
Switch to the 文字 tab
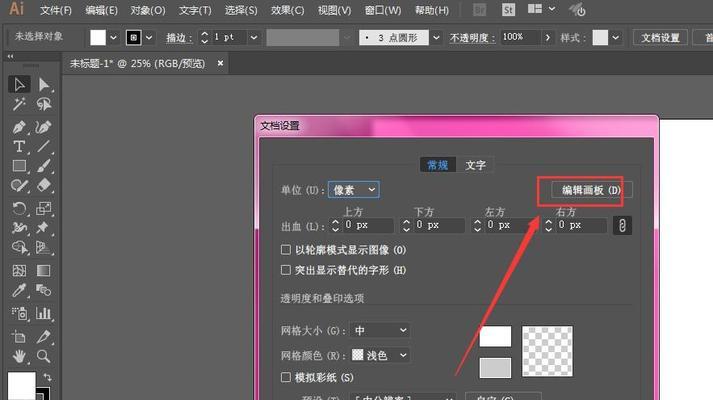point(475,165)
